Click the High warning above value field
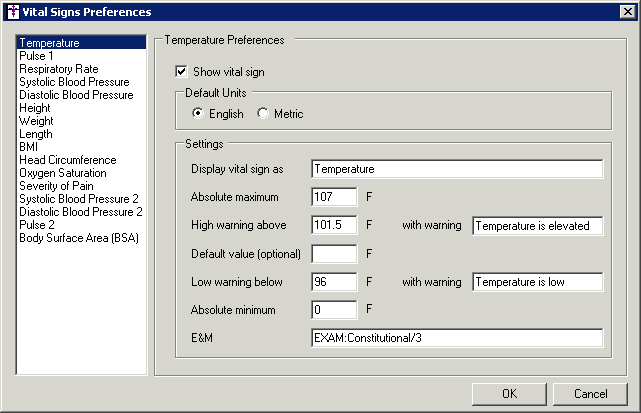641x413 pixels. (334, 225)
